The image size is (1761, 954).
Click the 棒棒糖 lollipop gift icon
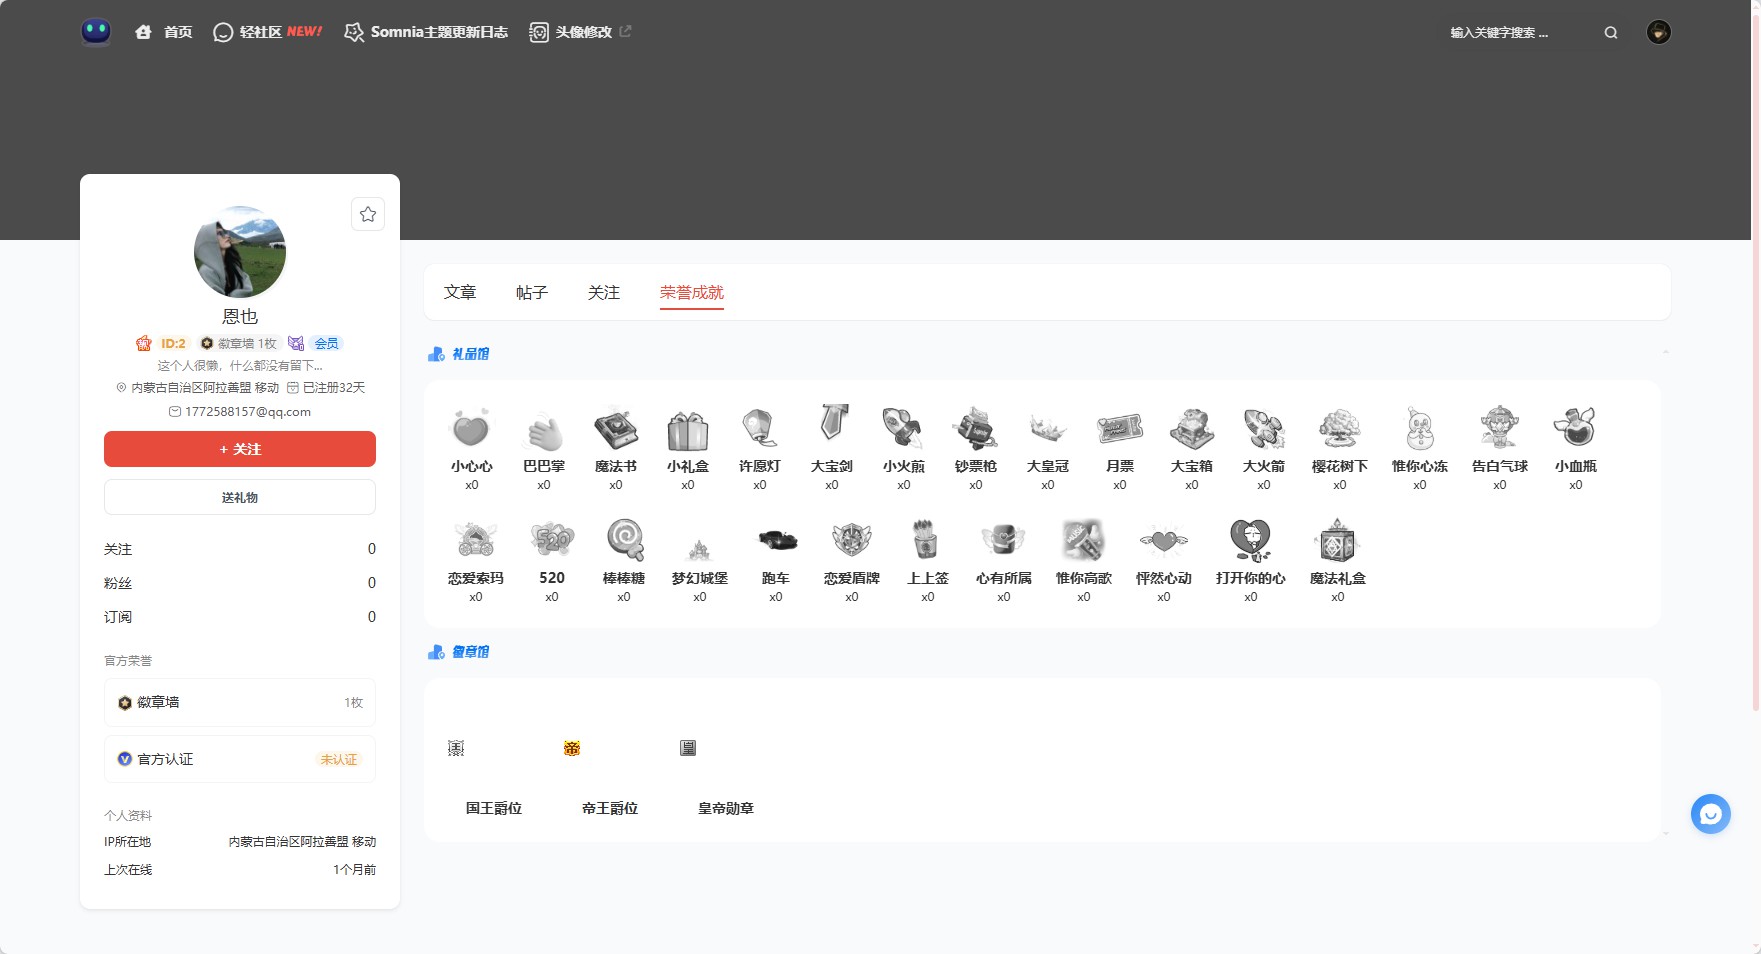tap(624, 540)
